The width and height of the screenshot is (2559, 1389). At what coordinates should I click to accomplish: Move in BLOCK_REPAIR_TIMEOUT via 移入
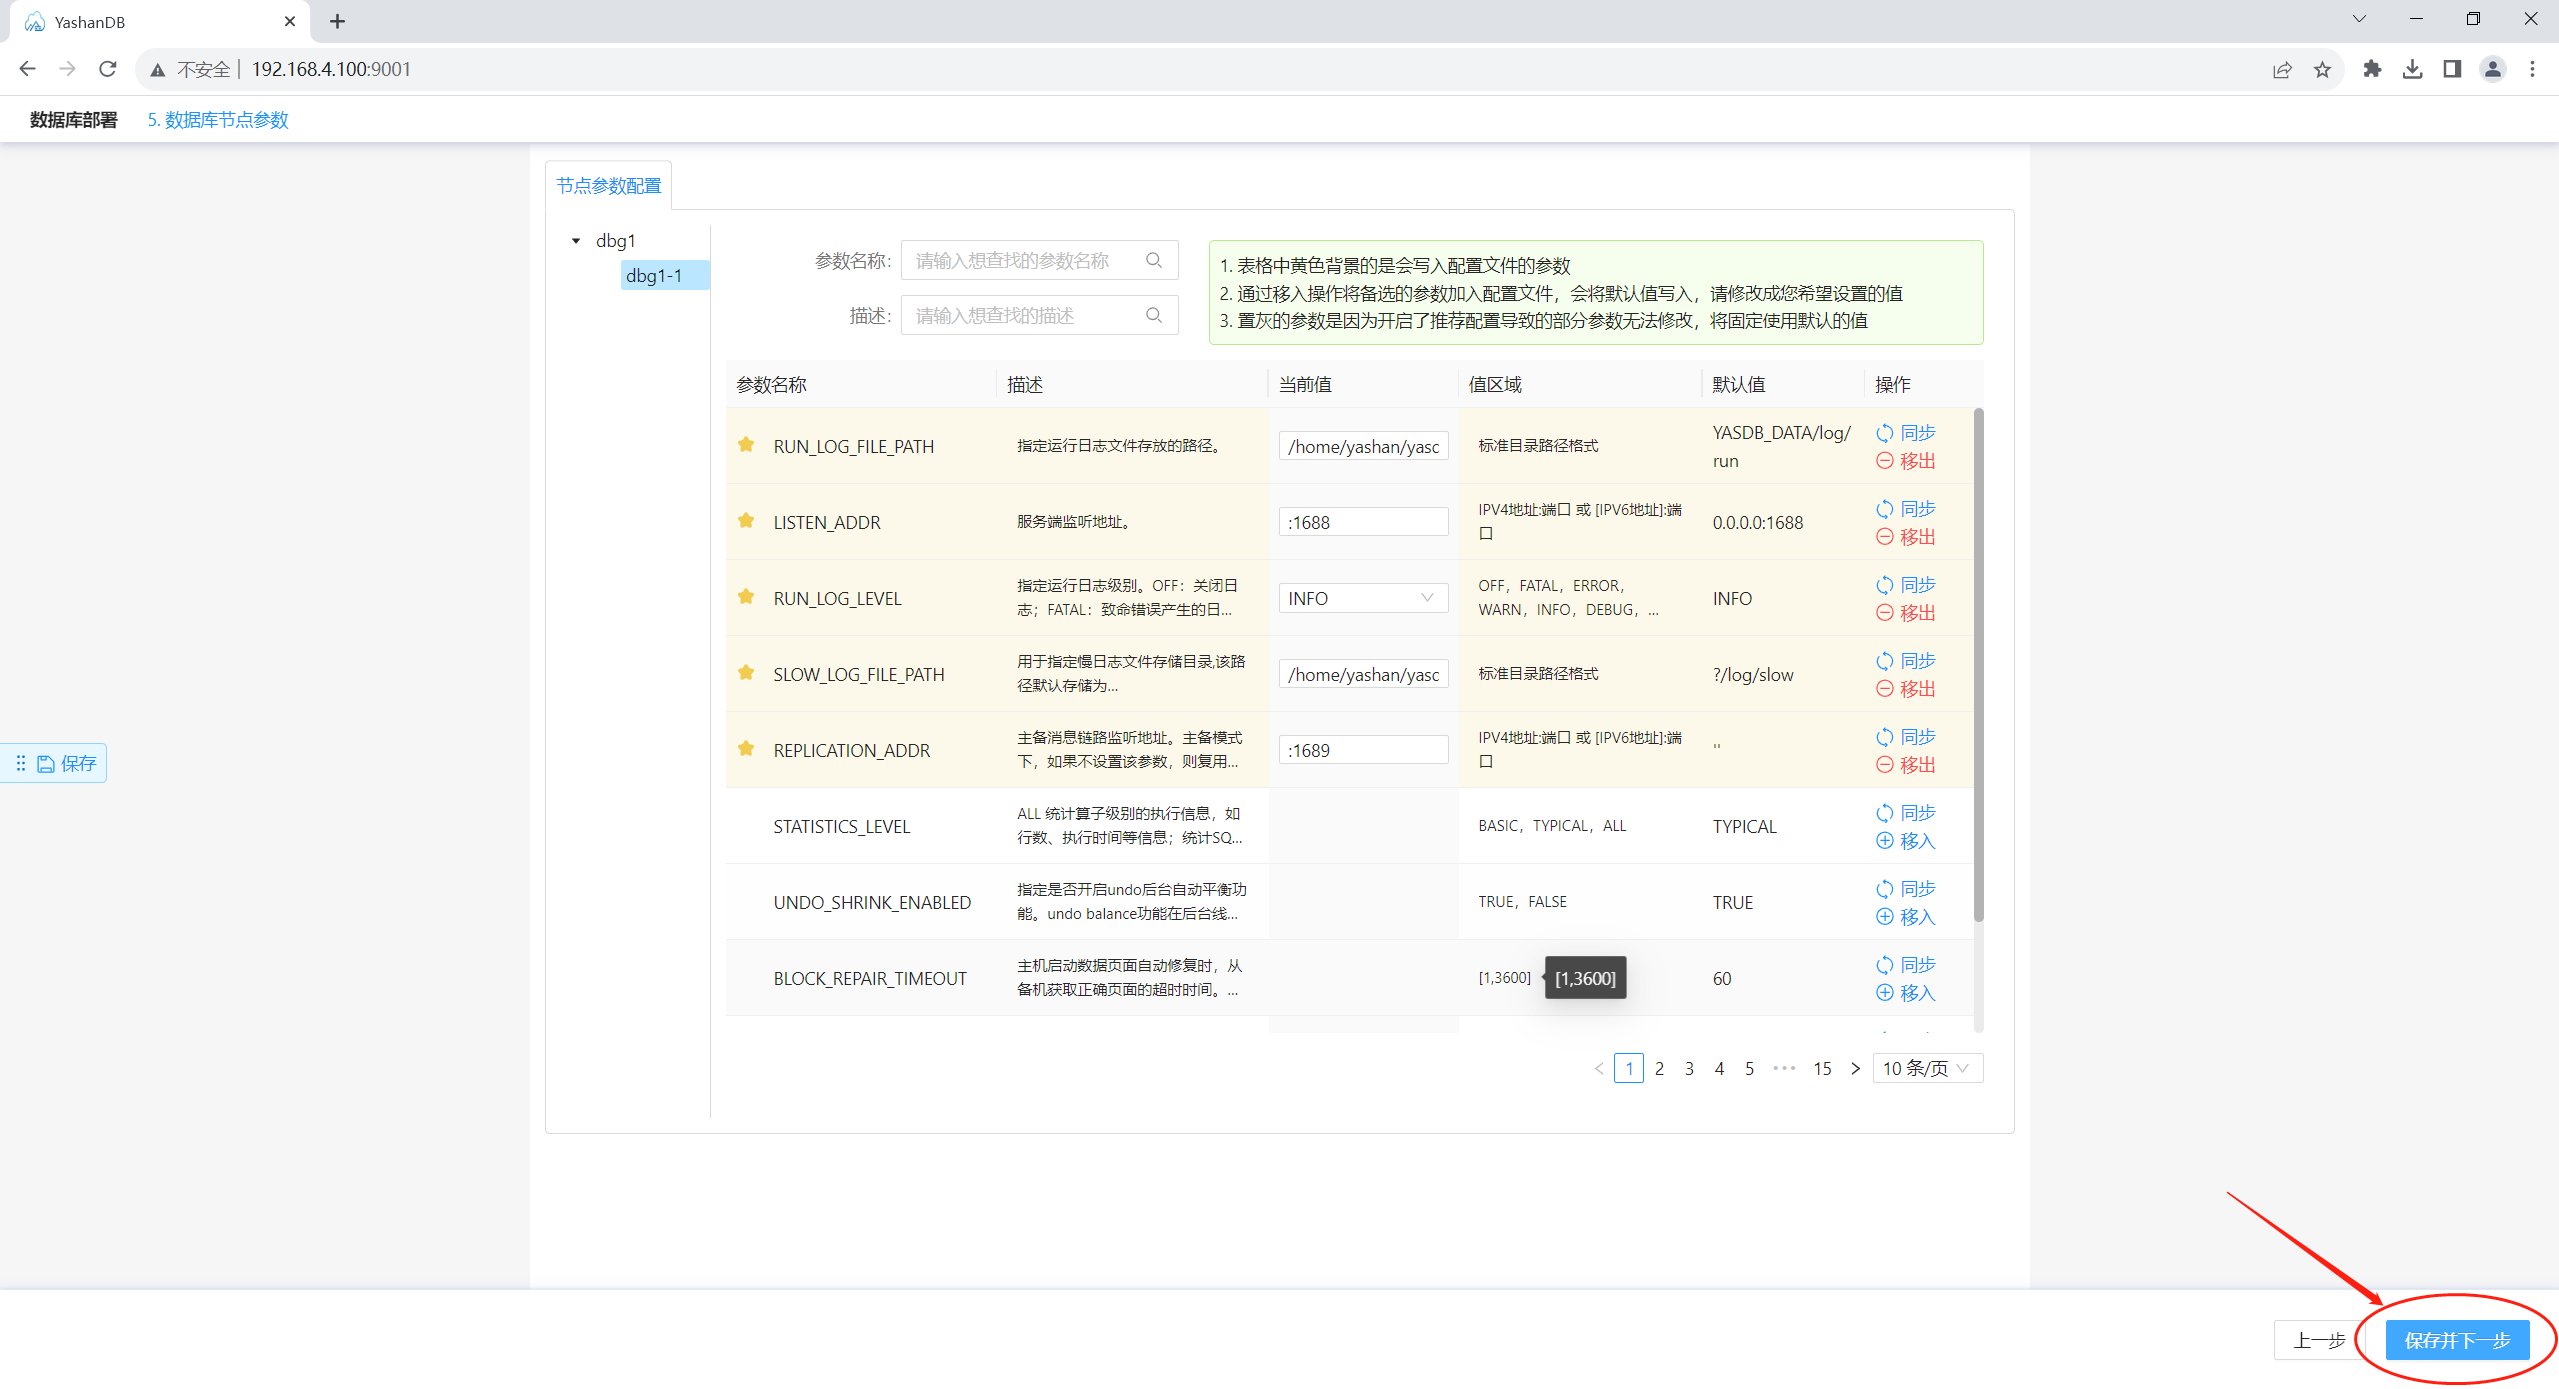coord(1906,993)
